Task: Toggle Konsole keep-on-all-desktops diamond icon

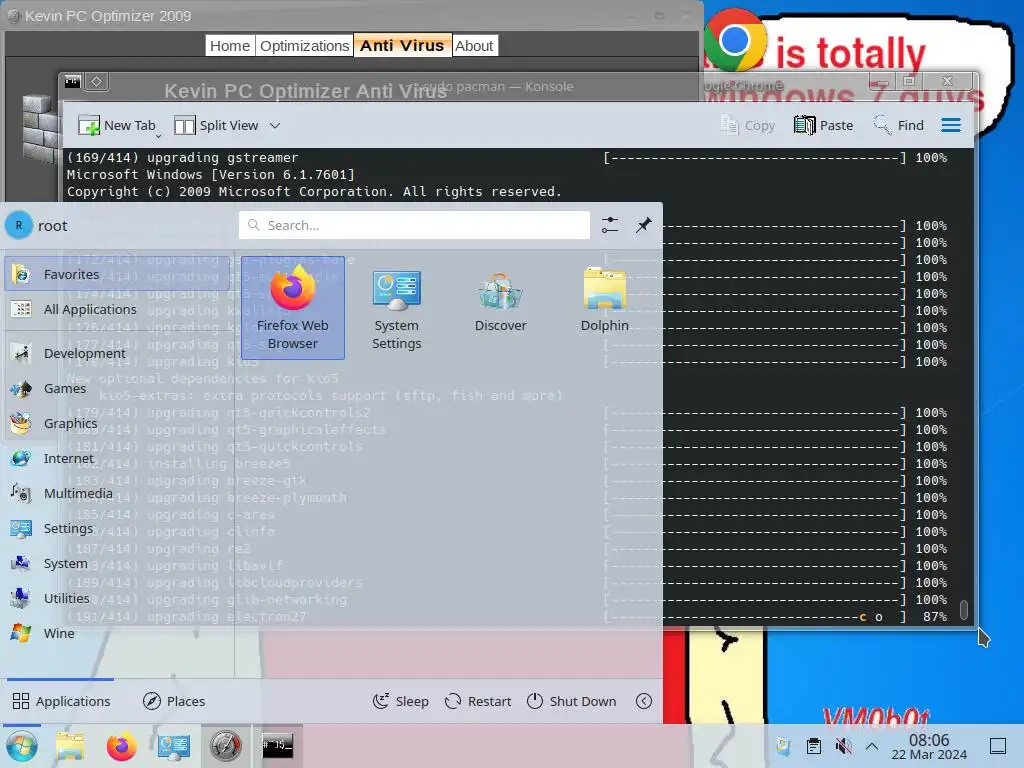Action: click(97, 82)
